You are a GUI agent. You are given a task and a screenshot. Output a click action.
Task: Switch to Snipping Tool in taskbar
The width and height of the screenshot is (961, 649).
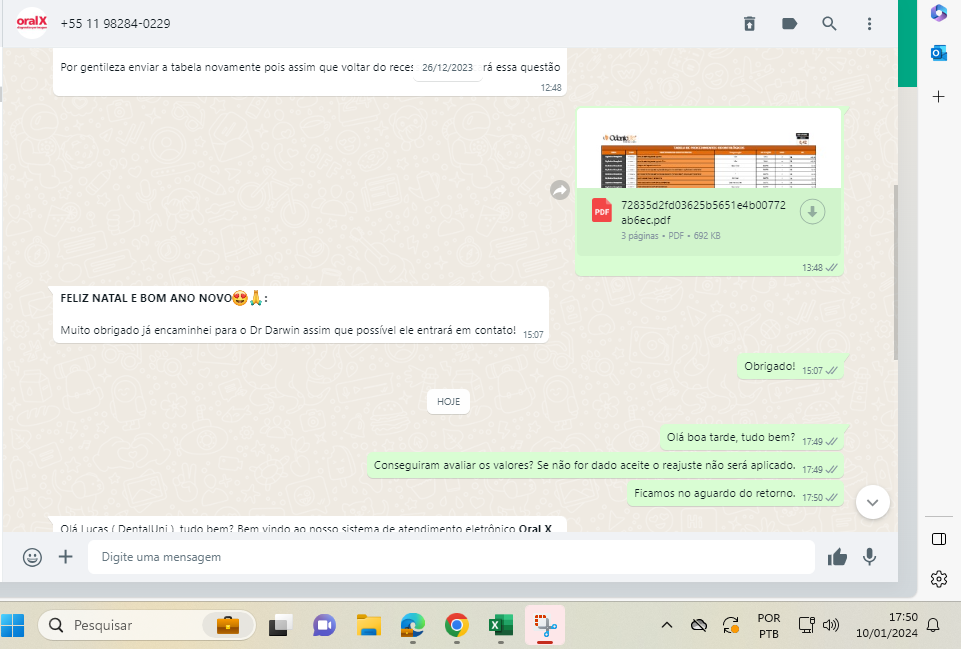[545, 625]
